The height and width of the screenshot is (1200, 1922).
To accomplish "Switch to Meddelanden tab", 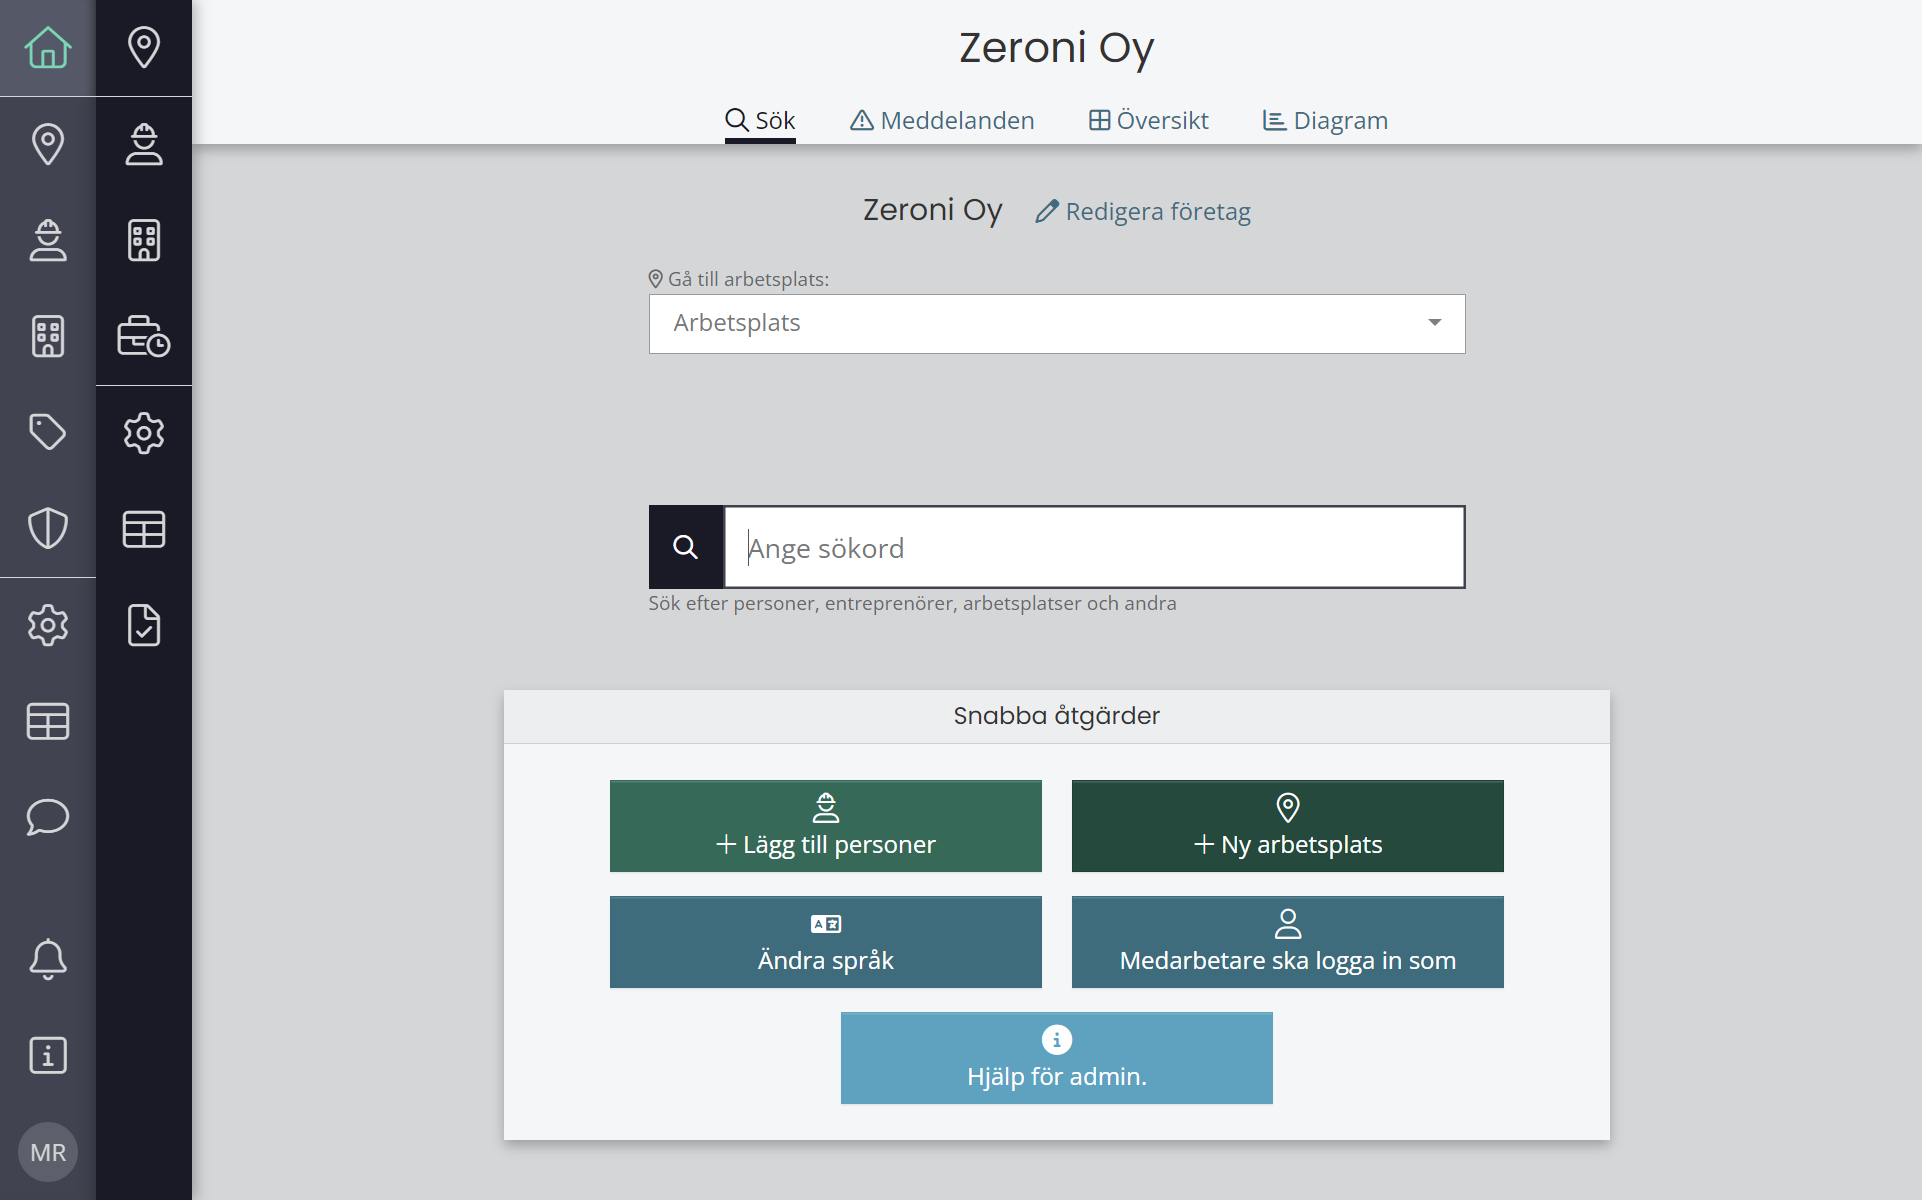I will [x=942, y=121].
